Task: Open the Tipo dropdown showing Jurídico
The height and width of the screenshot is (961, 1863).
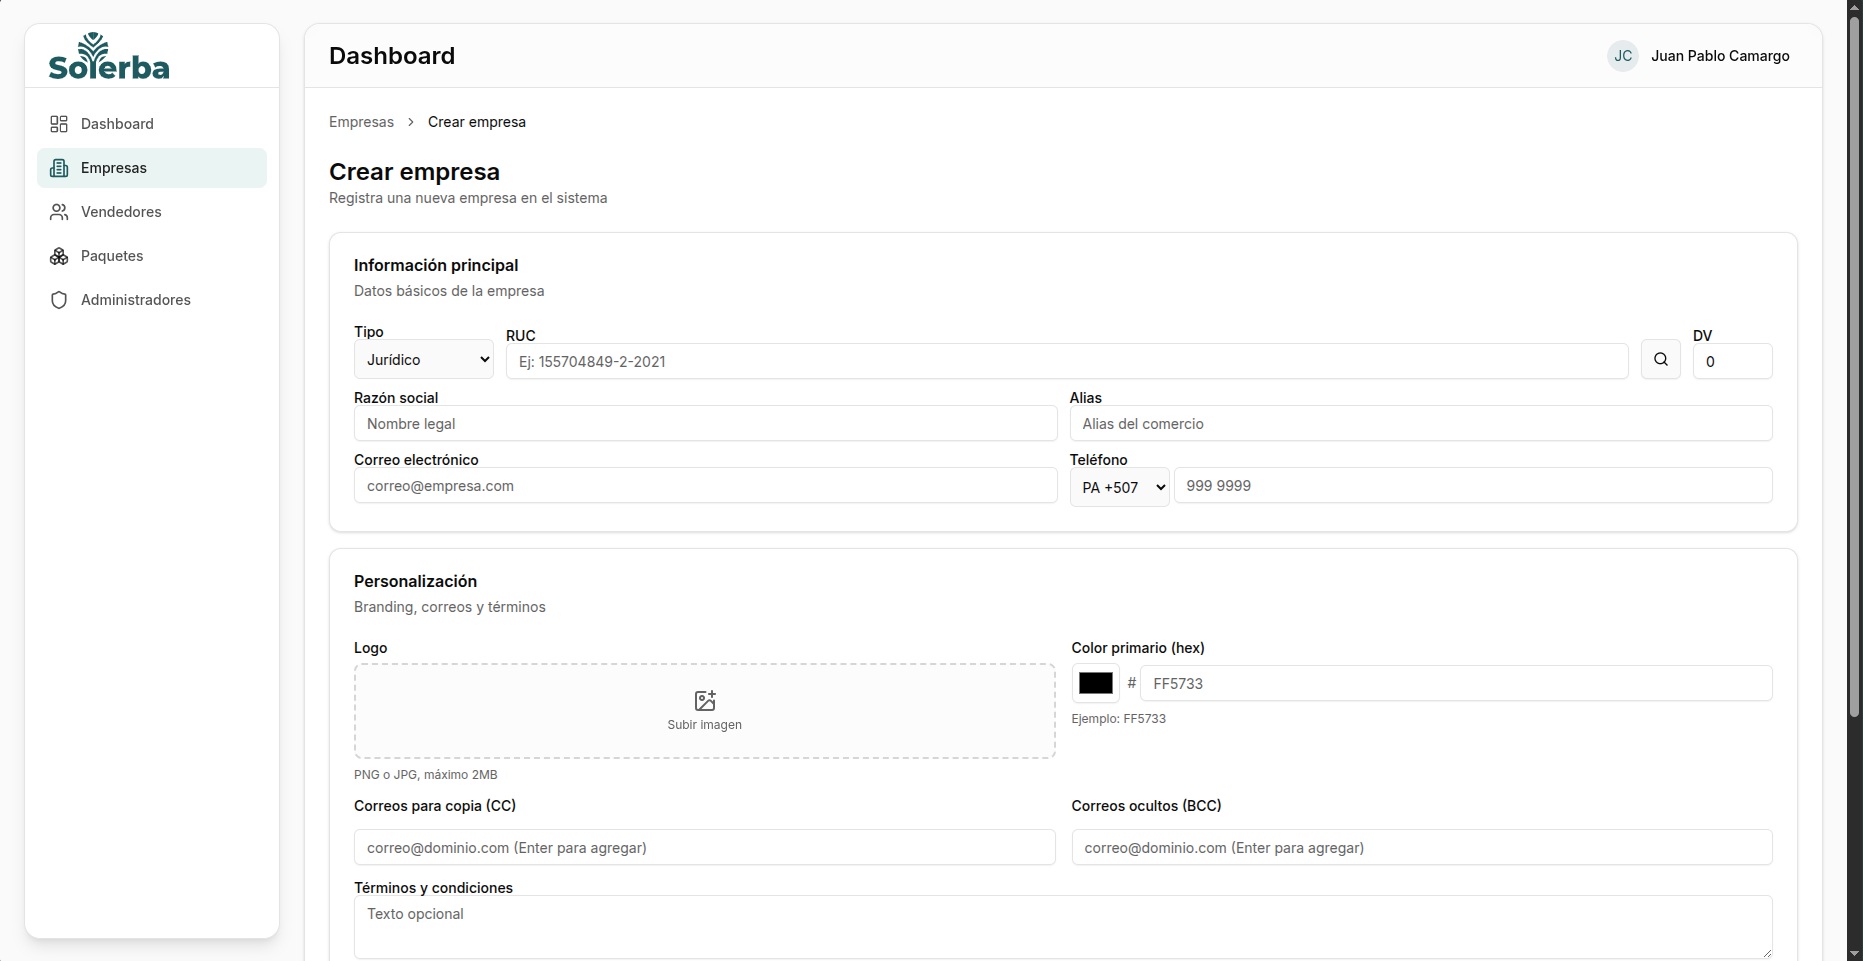Action: pyautogui.click(x=424, y=360)
